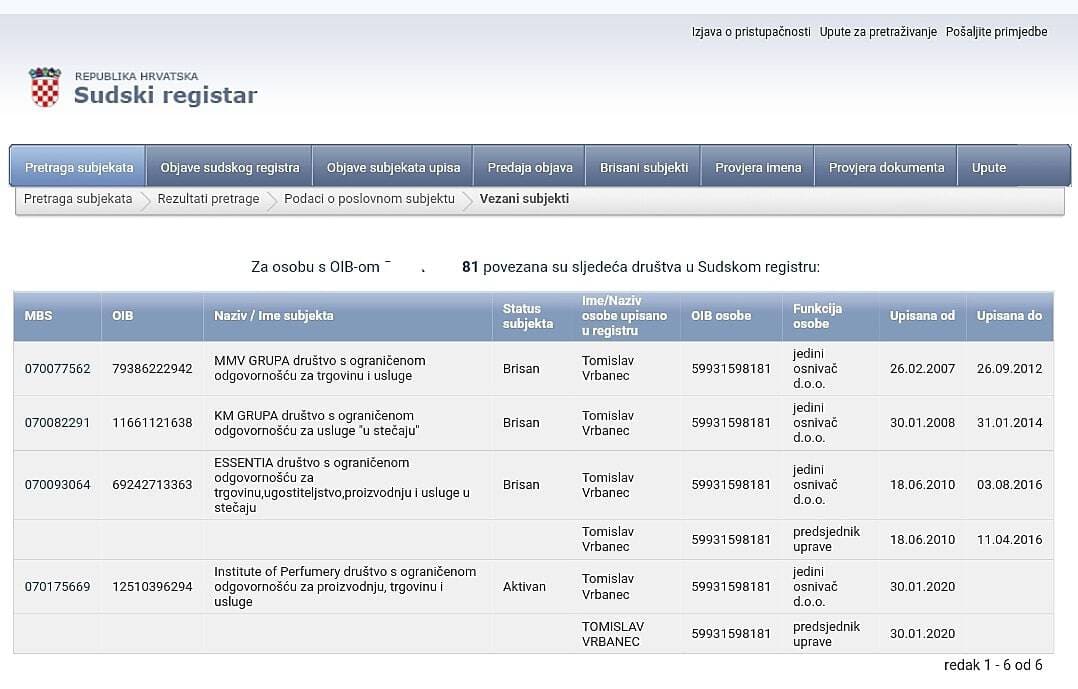Open the Provjera imena tab
Screen dimensions: 1078x689
click(758, 167)
